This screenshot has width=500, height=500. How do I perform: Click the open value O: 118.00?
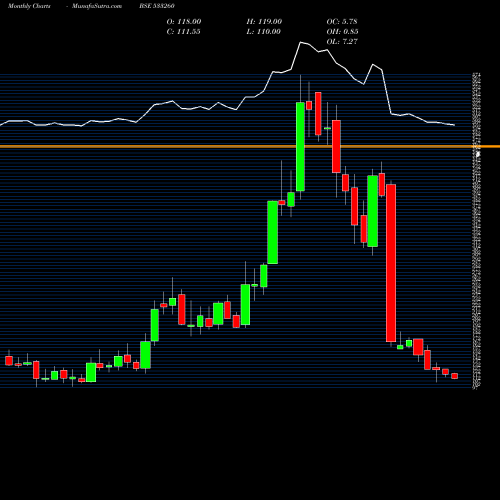tap(184, 22)
